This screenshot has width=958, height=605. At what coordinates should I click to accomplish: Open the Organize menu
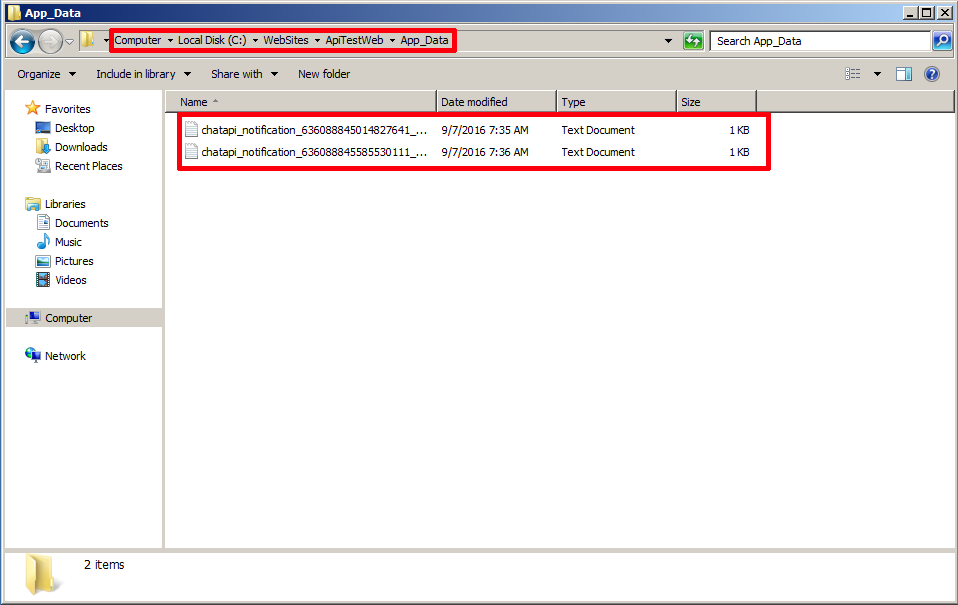click(46, 74)
